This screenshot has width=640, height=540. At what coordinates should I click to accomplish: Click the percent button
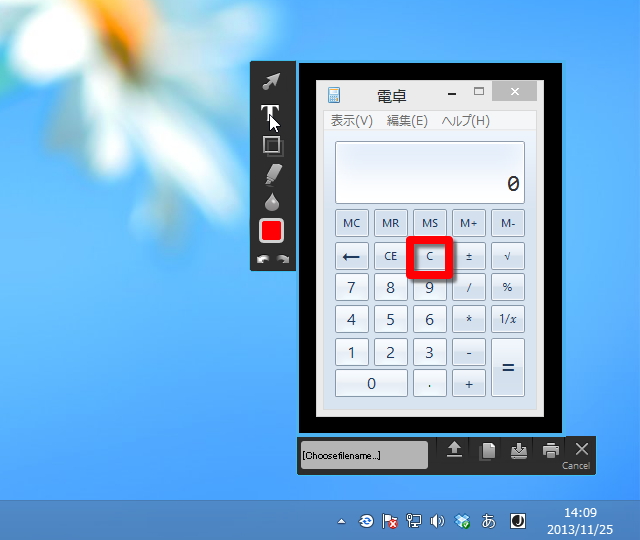click(x=508, y=287)
